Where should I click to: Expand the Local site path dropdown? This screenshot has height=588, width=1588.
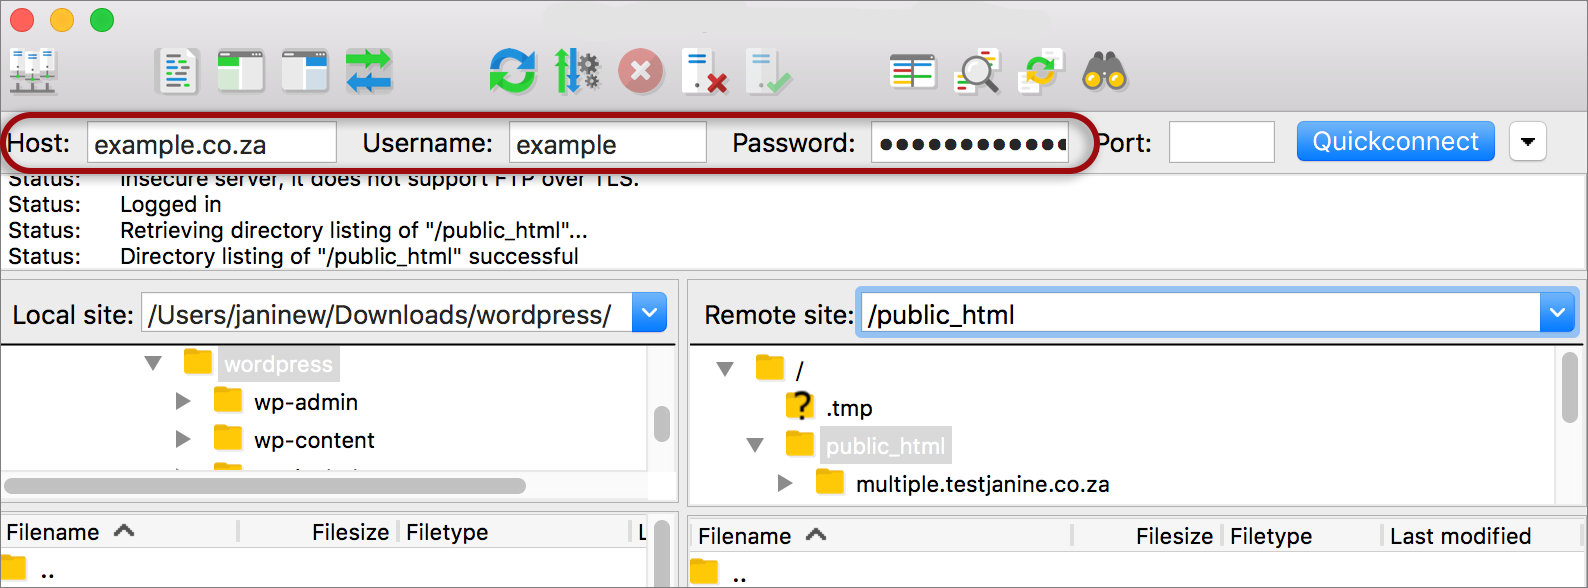click(x=650, y=314)
